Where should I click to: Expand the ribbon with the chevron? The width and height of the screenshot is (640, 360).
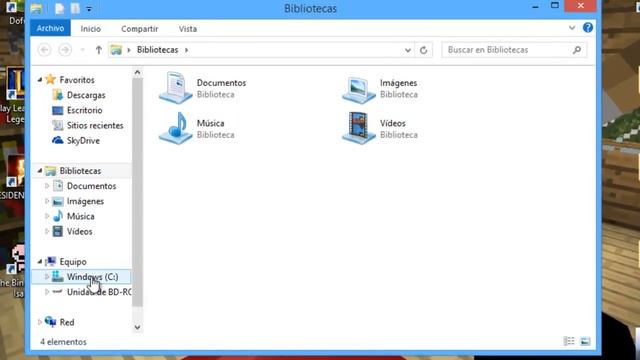click(x=572, y=28)
